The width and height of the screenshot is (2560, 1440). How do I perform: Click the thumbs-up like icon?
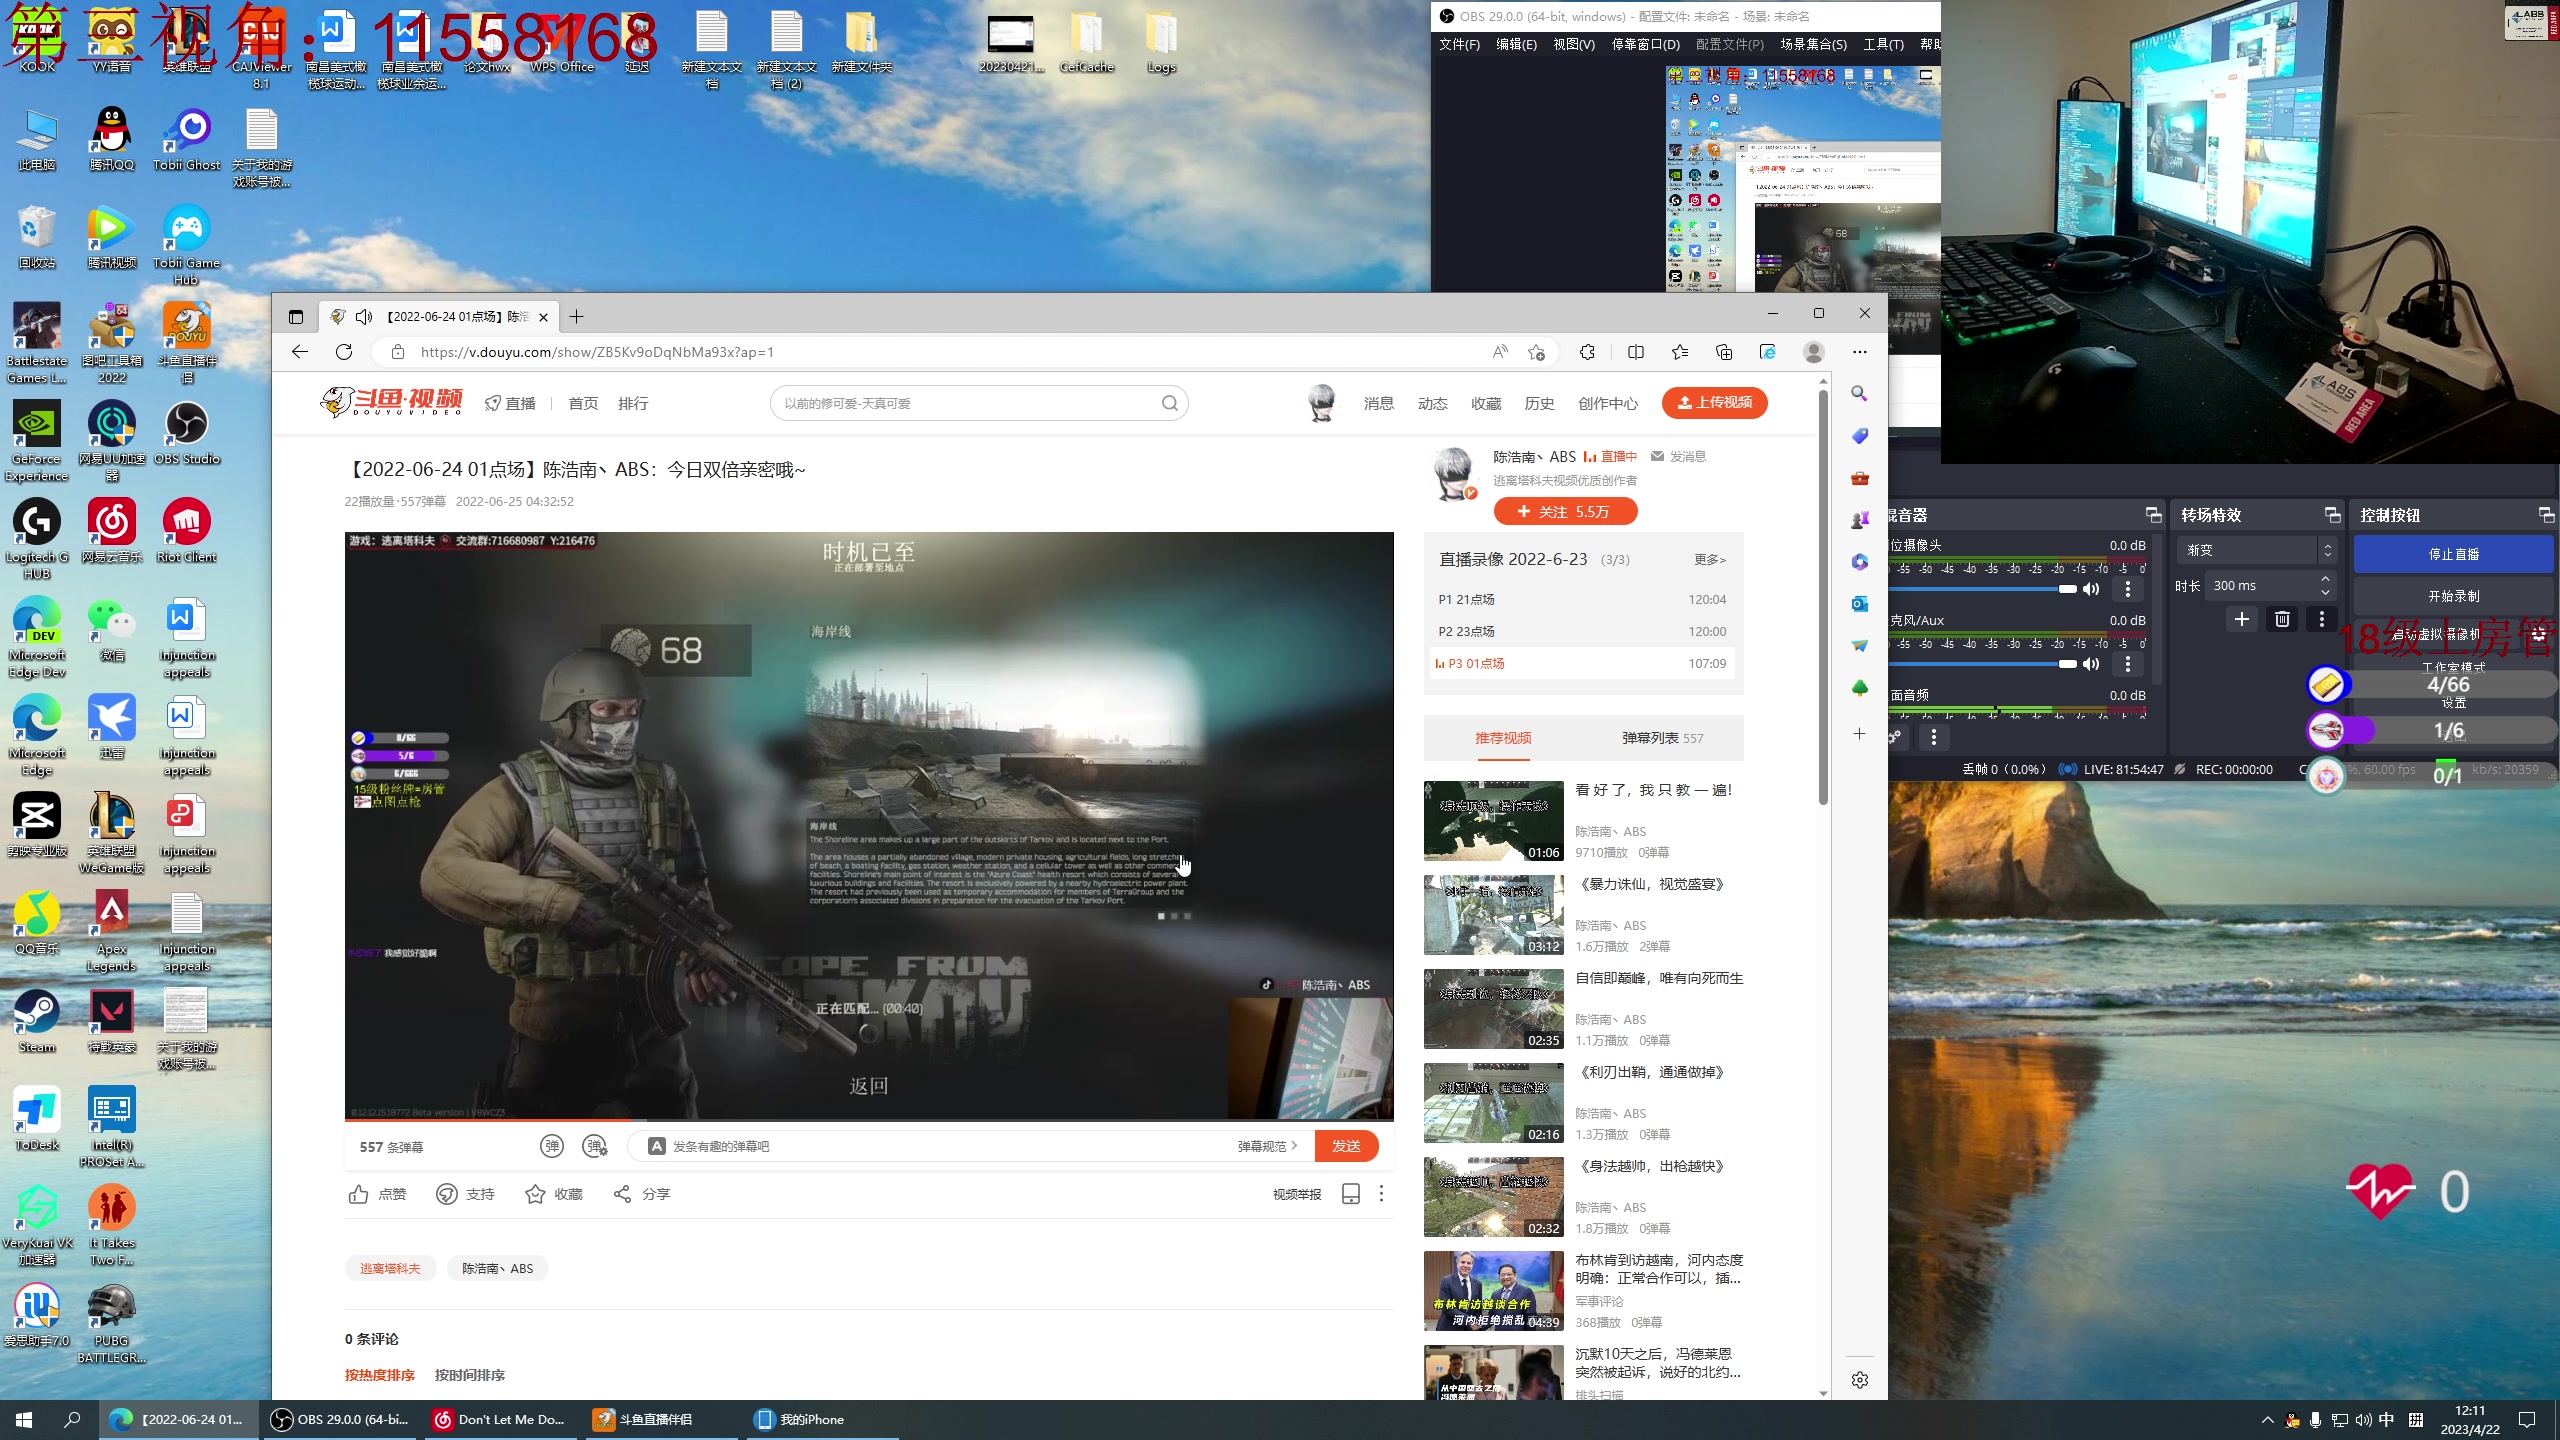point(359,1194)
